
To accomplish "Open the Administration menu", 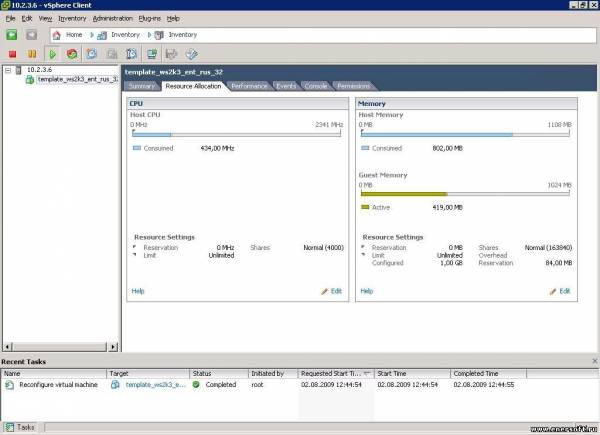I will pos(112,18).
